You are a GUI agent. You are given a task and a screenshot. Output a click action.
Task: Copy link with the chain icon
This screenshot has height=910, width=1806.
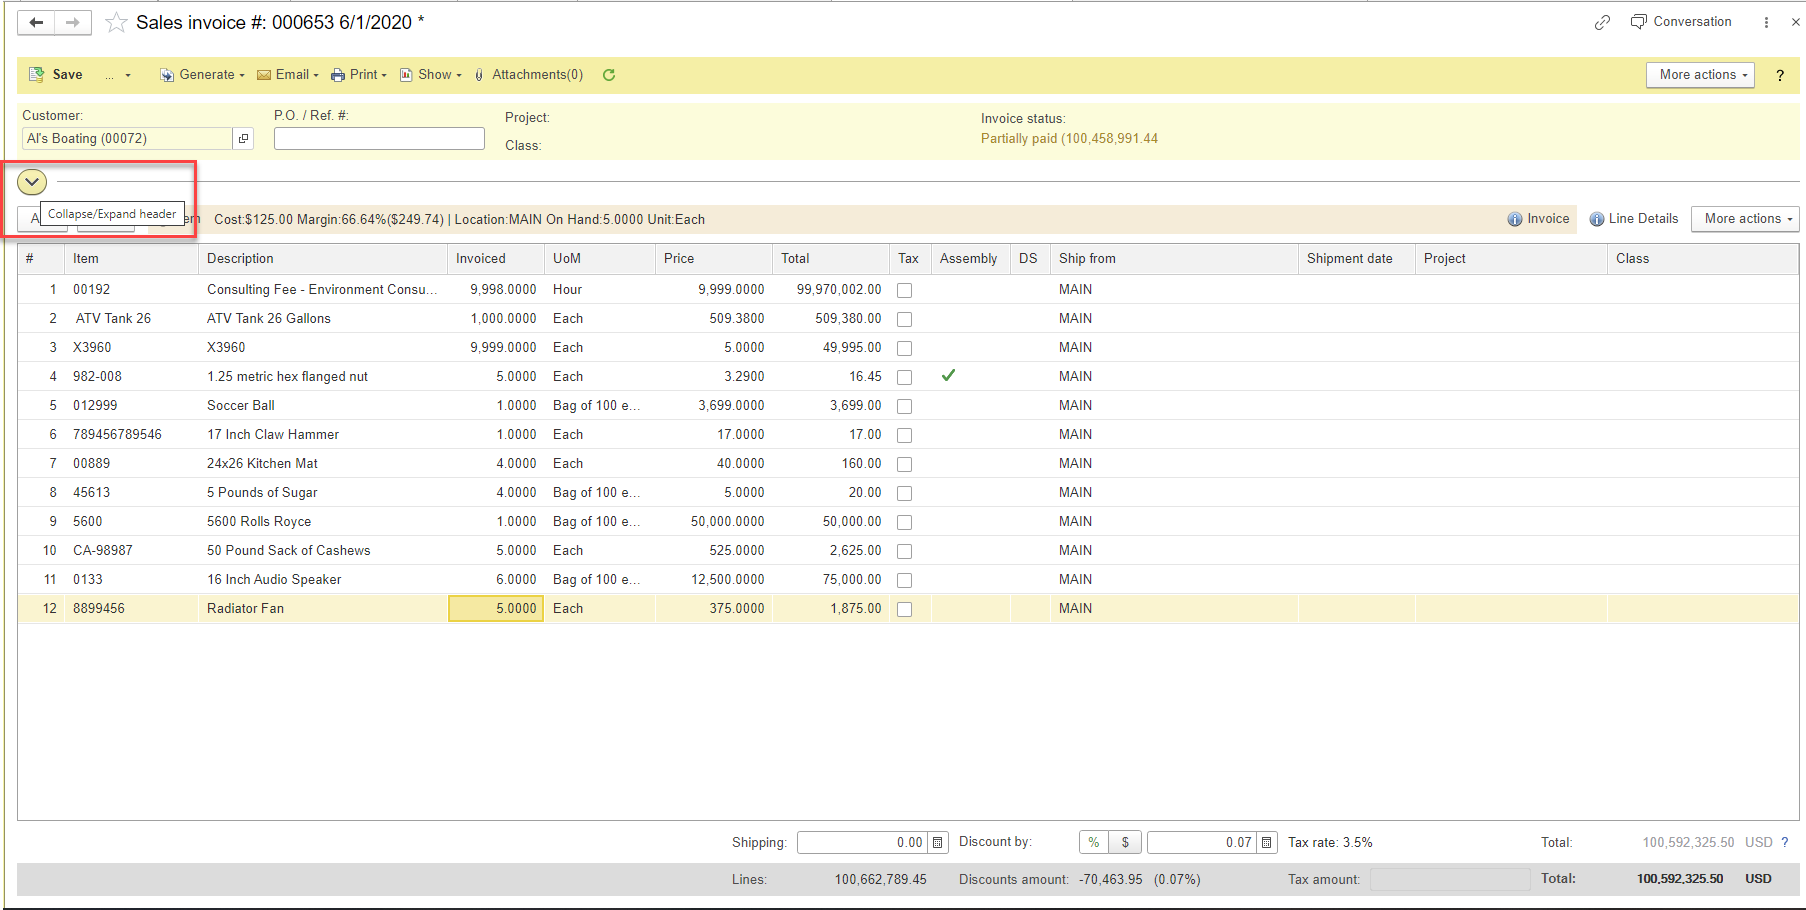pos(1602,22)
